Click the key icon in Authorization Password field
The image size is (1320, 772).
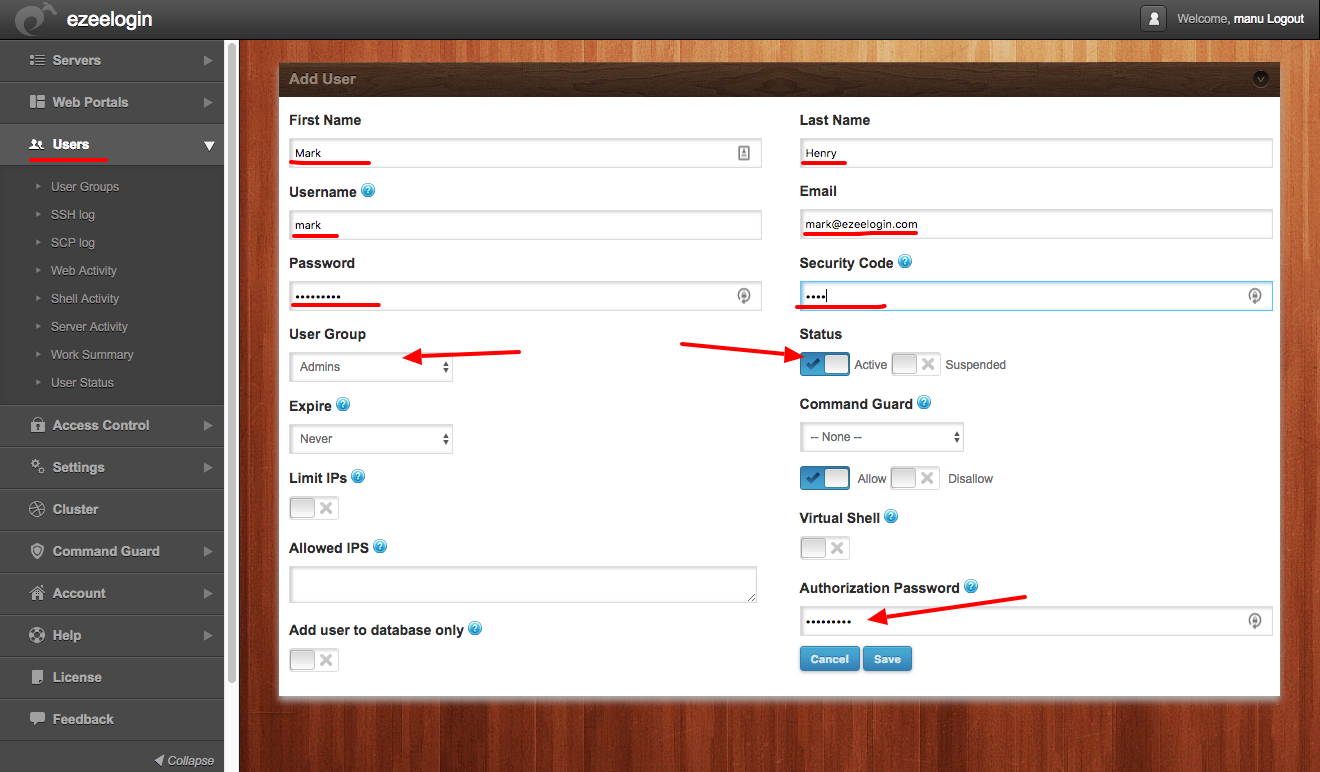point(1255,621)
